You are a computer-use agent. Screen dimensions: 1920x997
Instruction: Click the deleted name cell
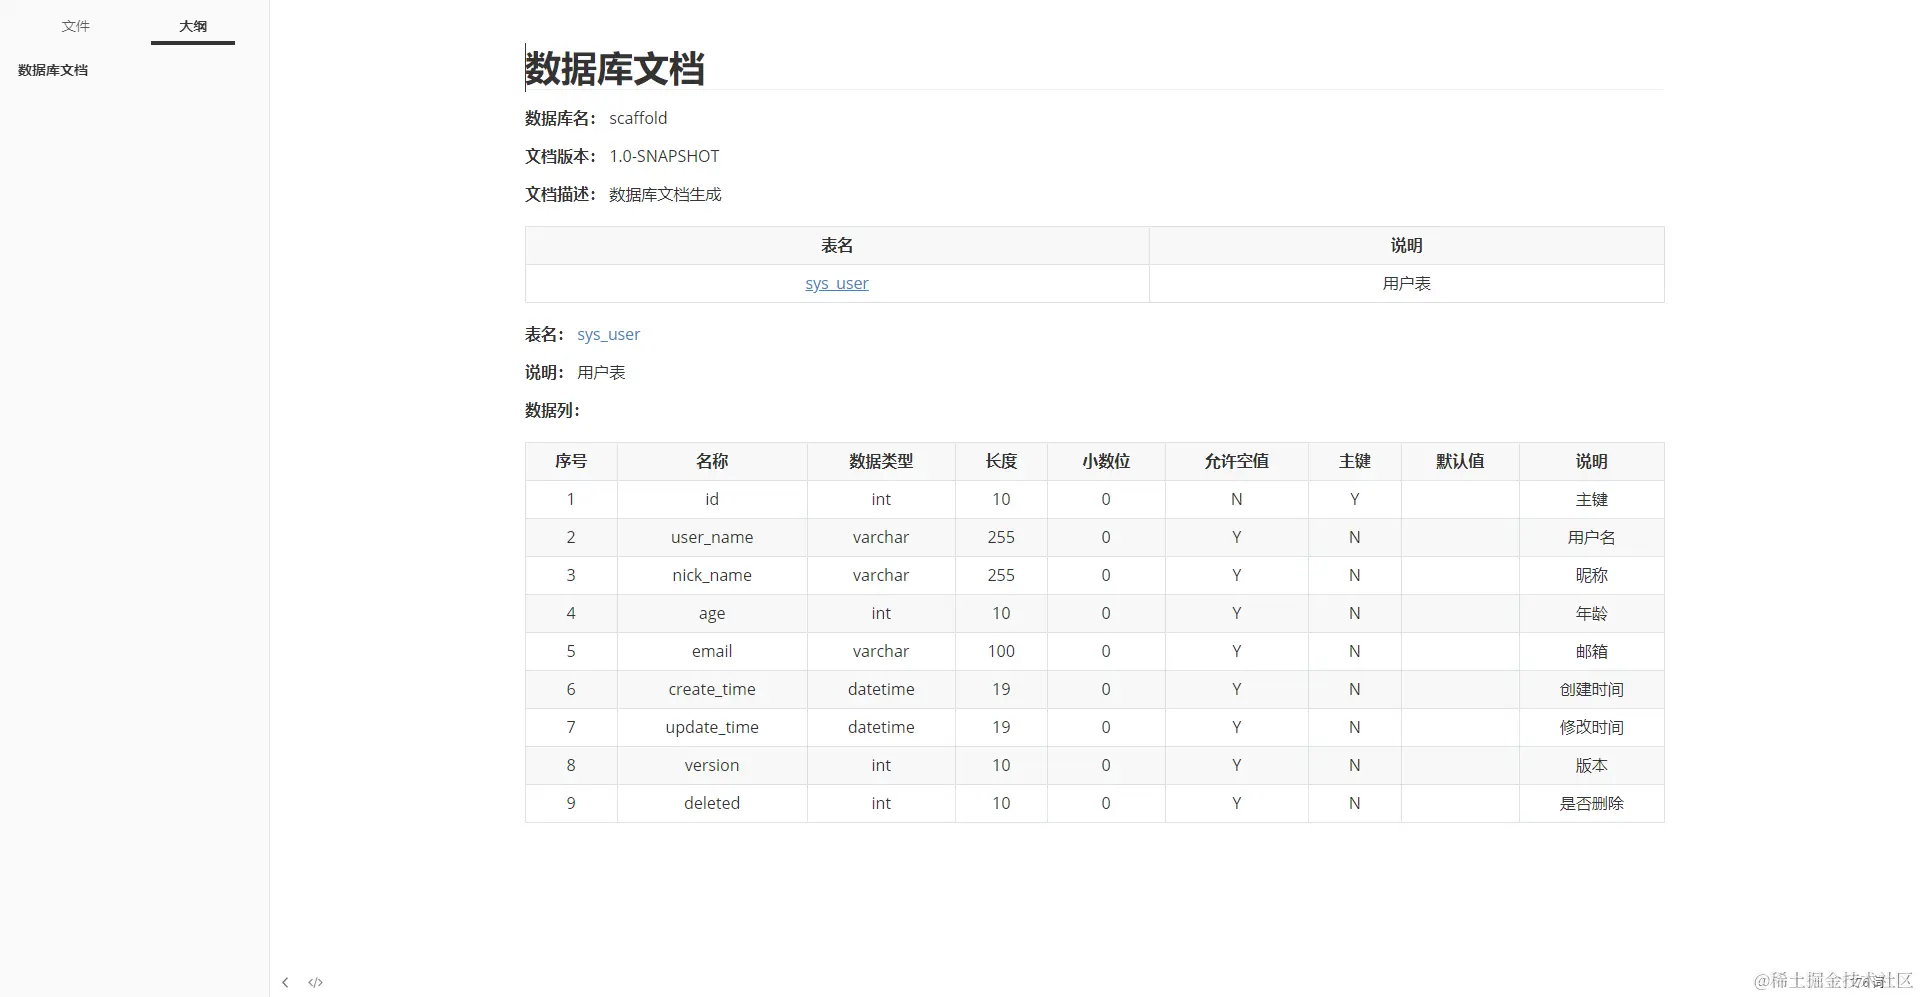click(712, 803)
